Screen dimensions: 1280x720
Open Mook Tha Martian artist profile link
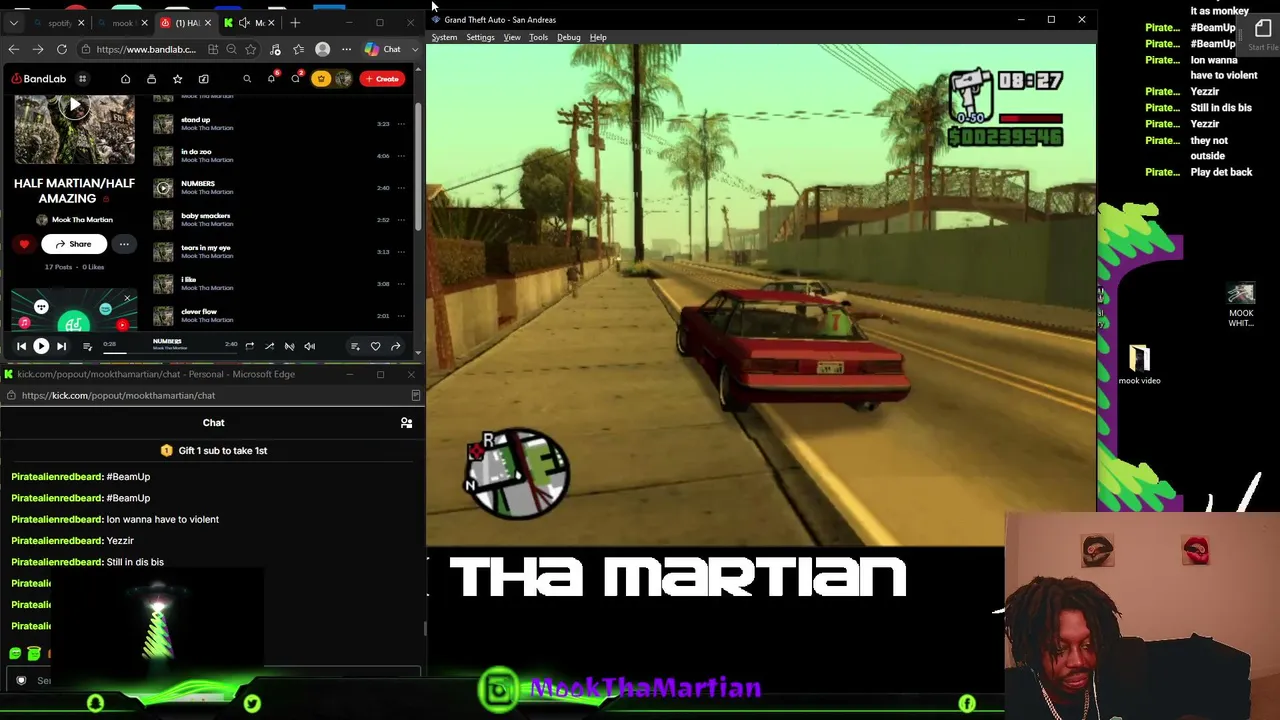tap(82, 220)
